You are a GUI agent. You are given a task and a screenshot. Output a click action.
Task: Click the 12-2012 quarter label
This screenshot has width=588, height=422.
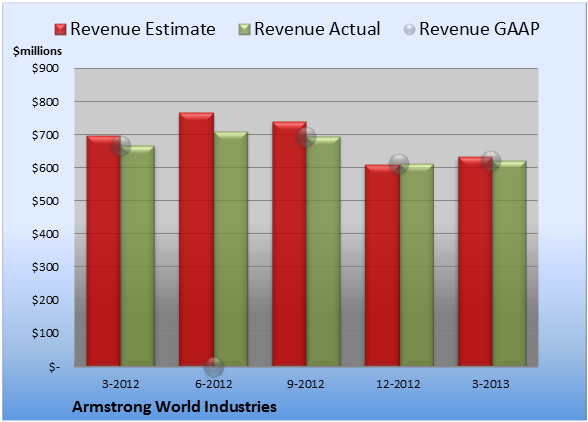pyautogui.click(x=398, y=384)
